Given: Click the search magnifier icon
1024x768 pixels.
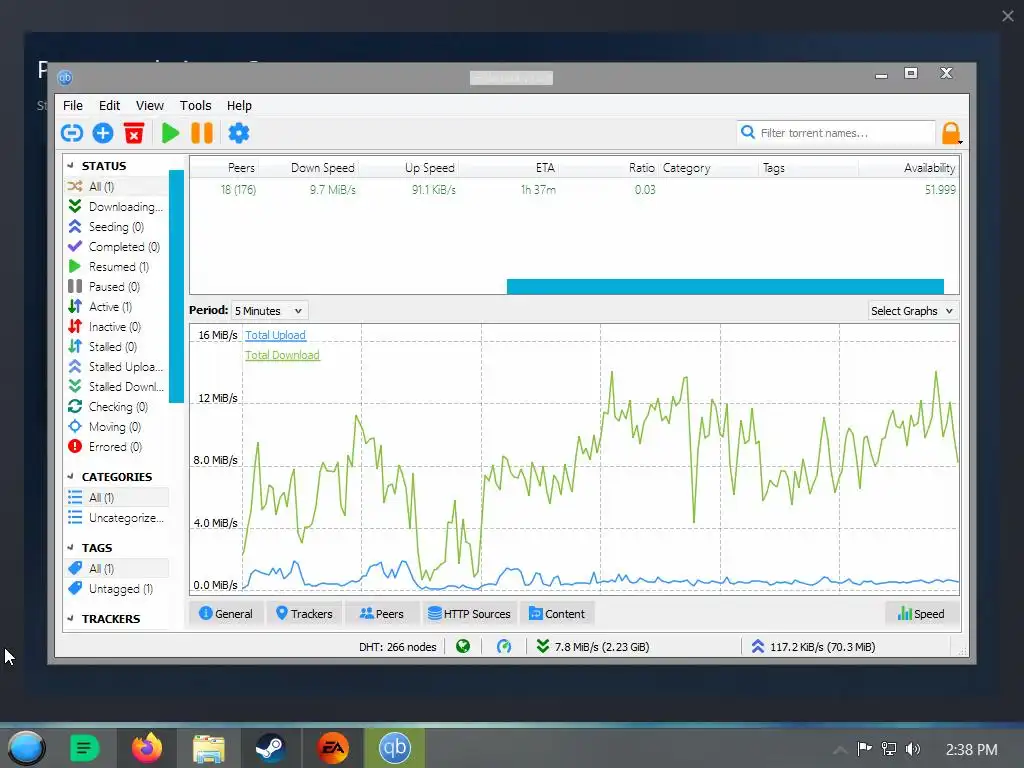Looking at the screenshot, I should click(748, 133).
